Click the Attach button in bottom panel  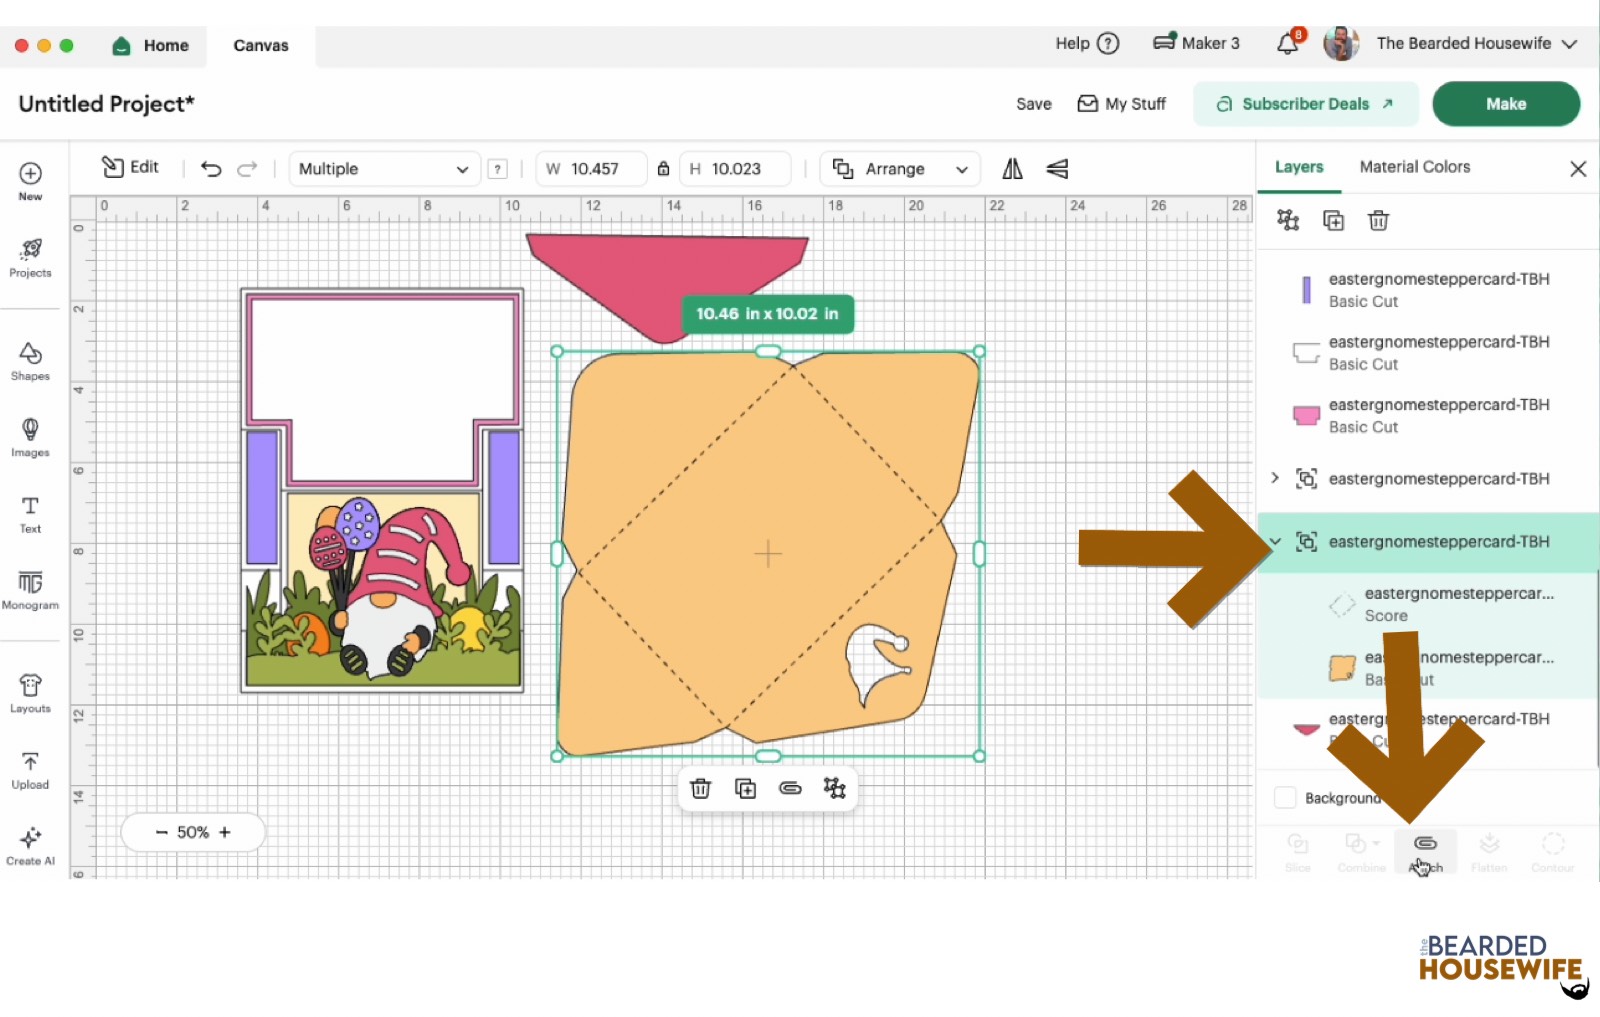tap(1425, 852)
